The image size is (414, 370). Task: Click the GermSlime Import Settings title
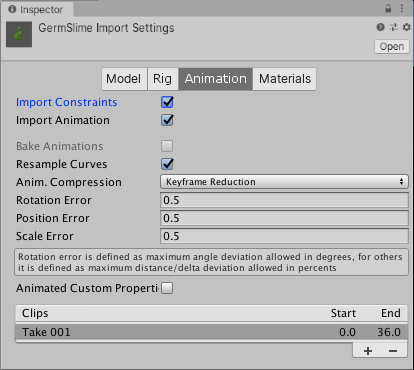(106, 28)
